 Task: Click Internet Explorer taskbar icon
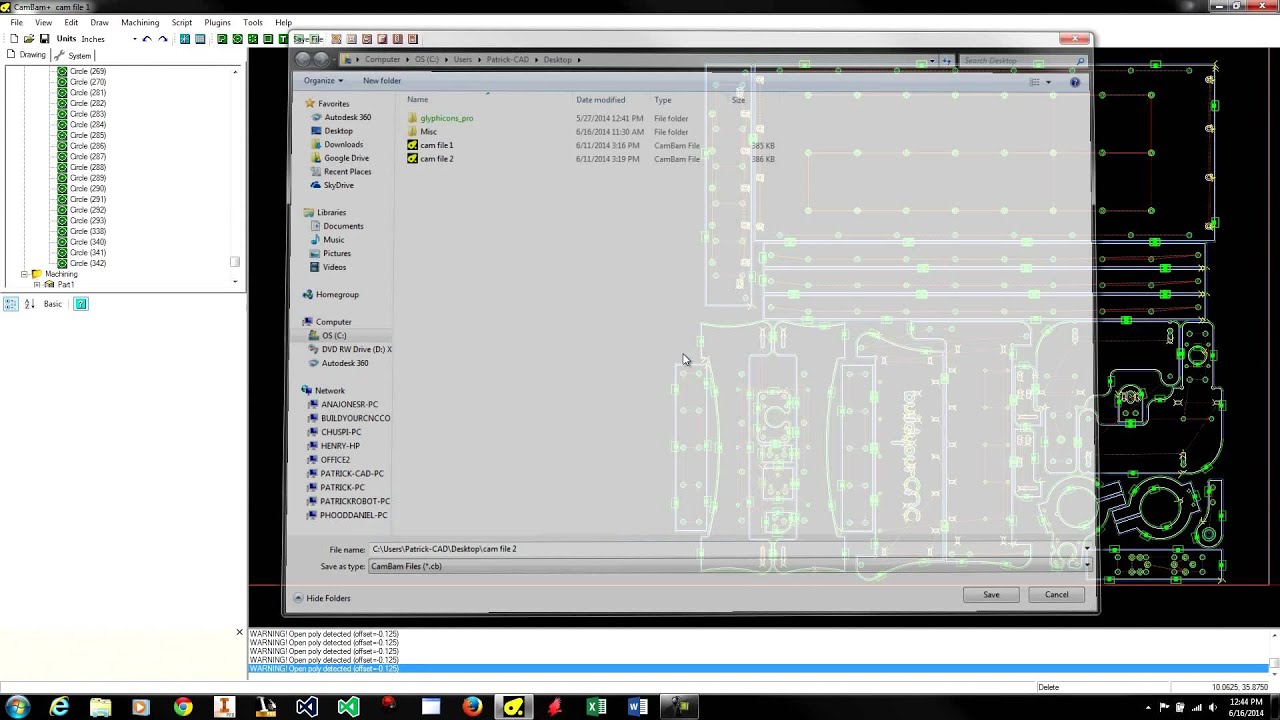tap(60, 707)
